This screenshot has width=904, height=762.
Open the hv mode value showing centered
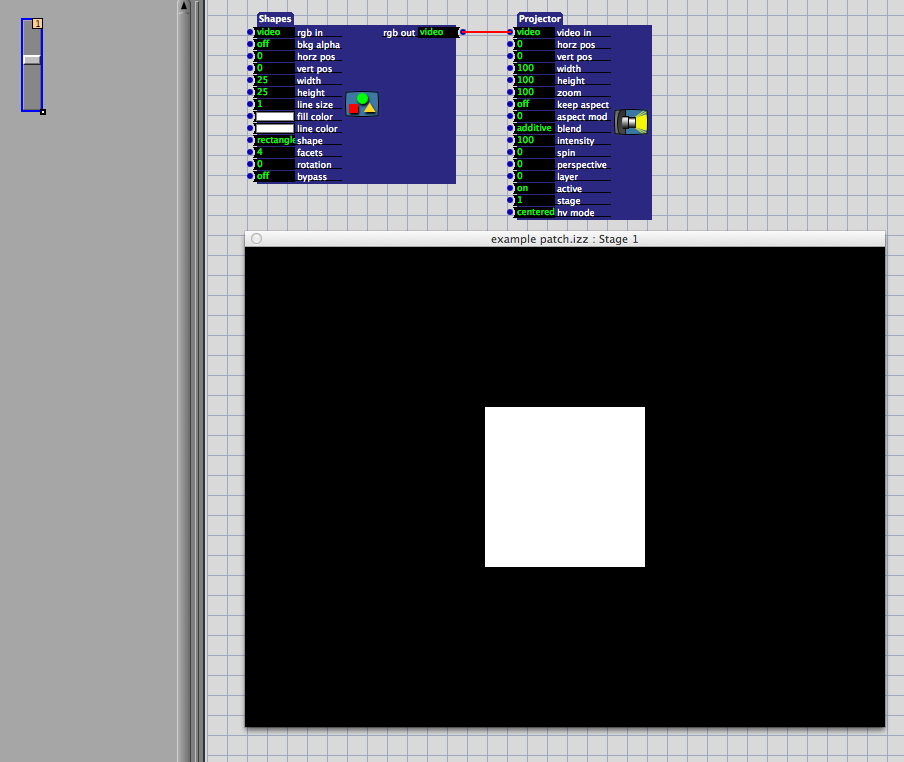pyautogui.click(x=535, y=213)
